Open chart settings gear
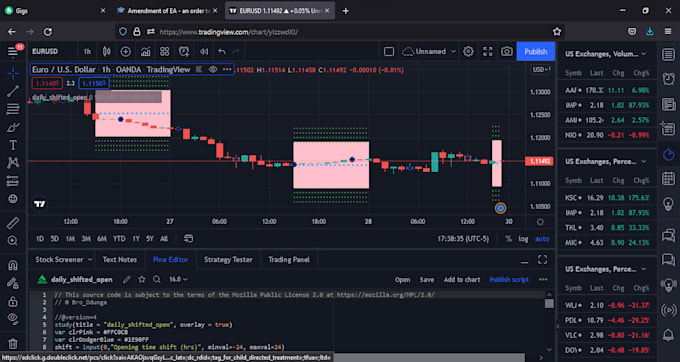Image resolution: width=680 pixels, height=362 pixels. pyautogui.click(x=468, y=52)
